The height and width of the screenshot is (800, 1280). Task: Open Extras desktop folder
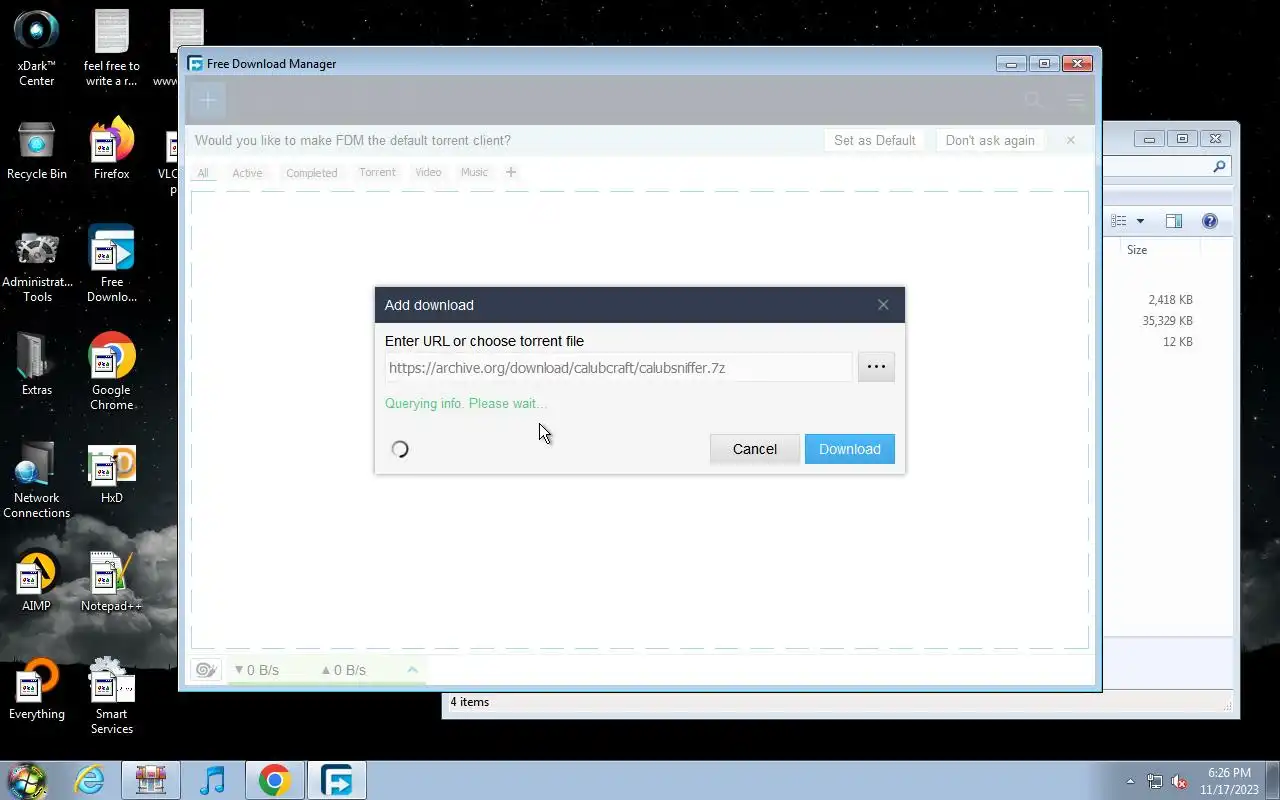pos(37,364)
